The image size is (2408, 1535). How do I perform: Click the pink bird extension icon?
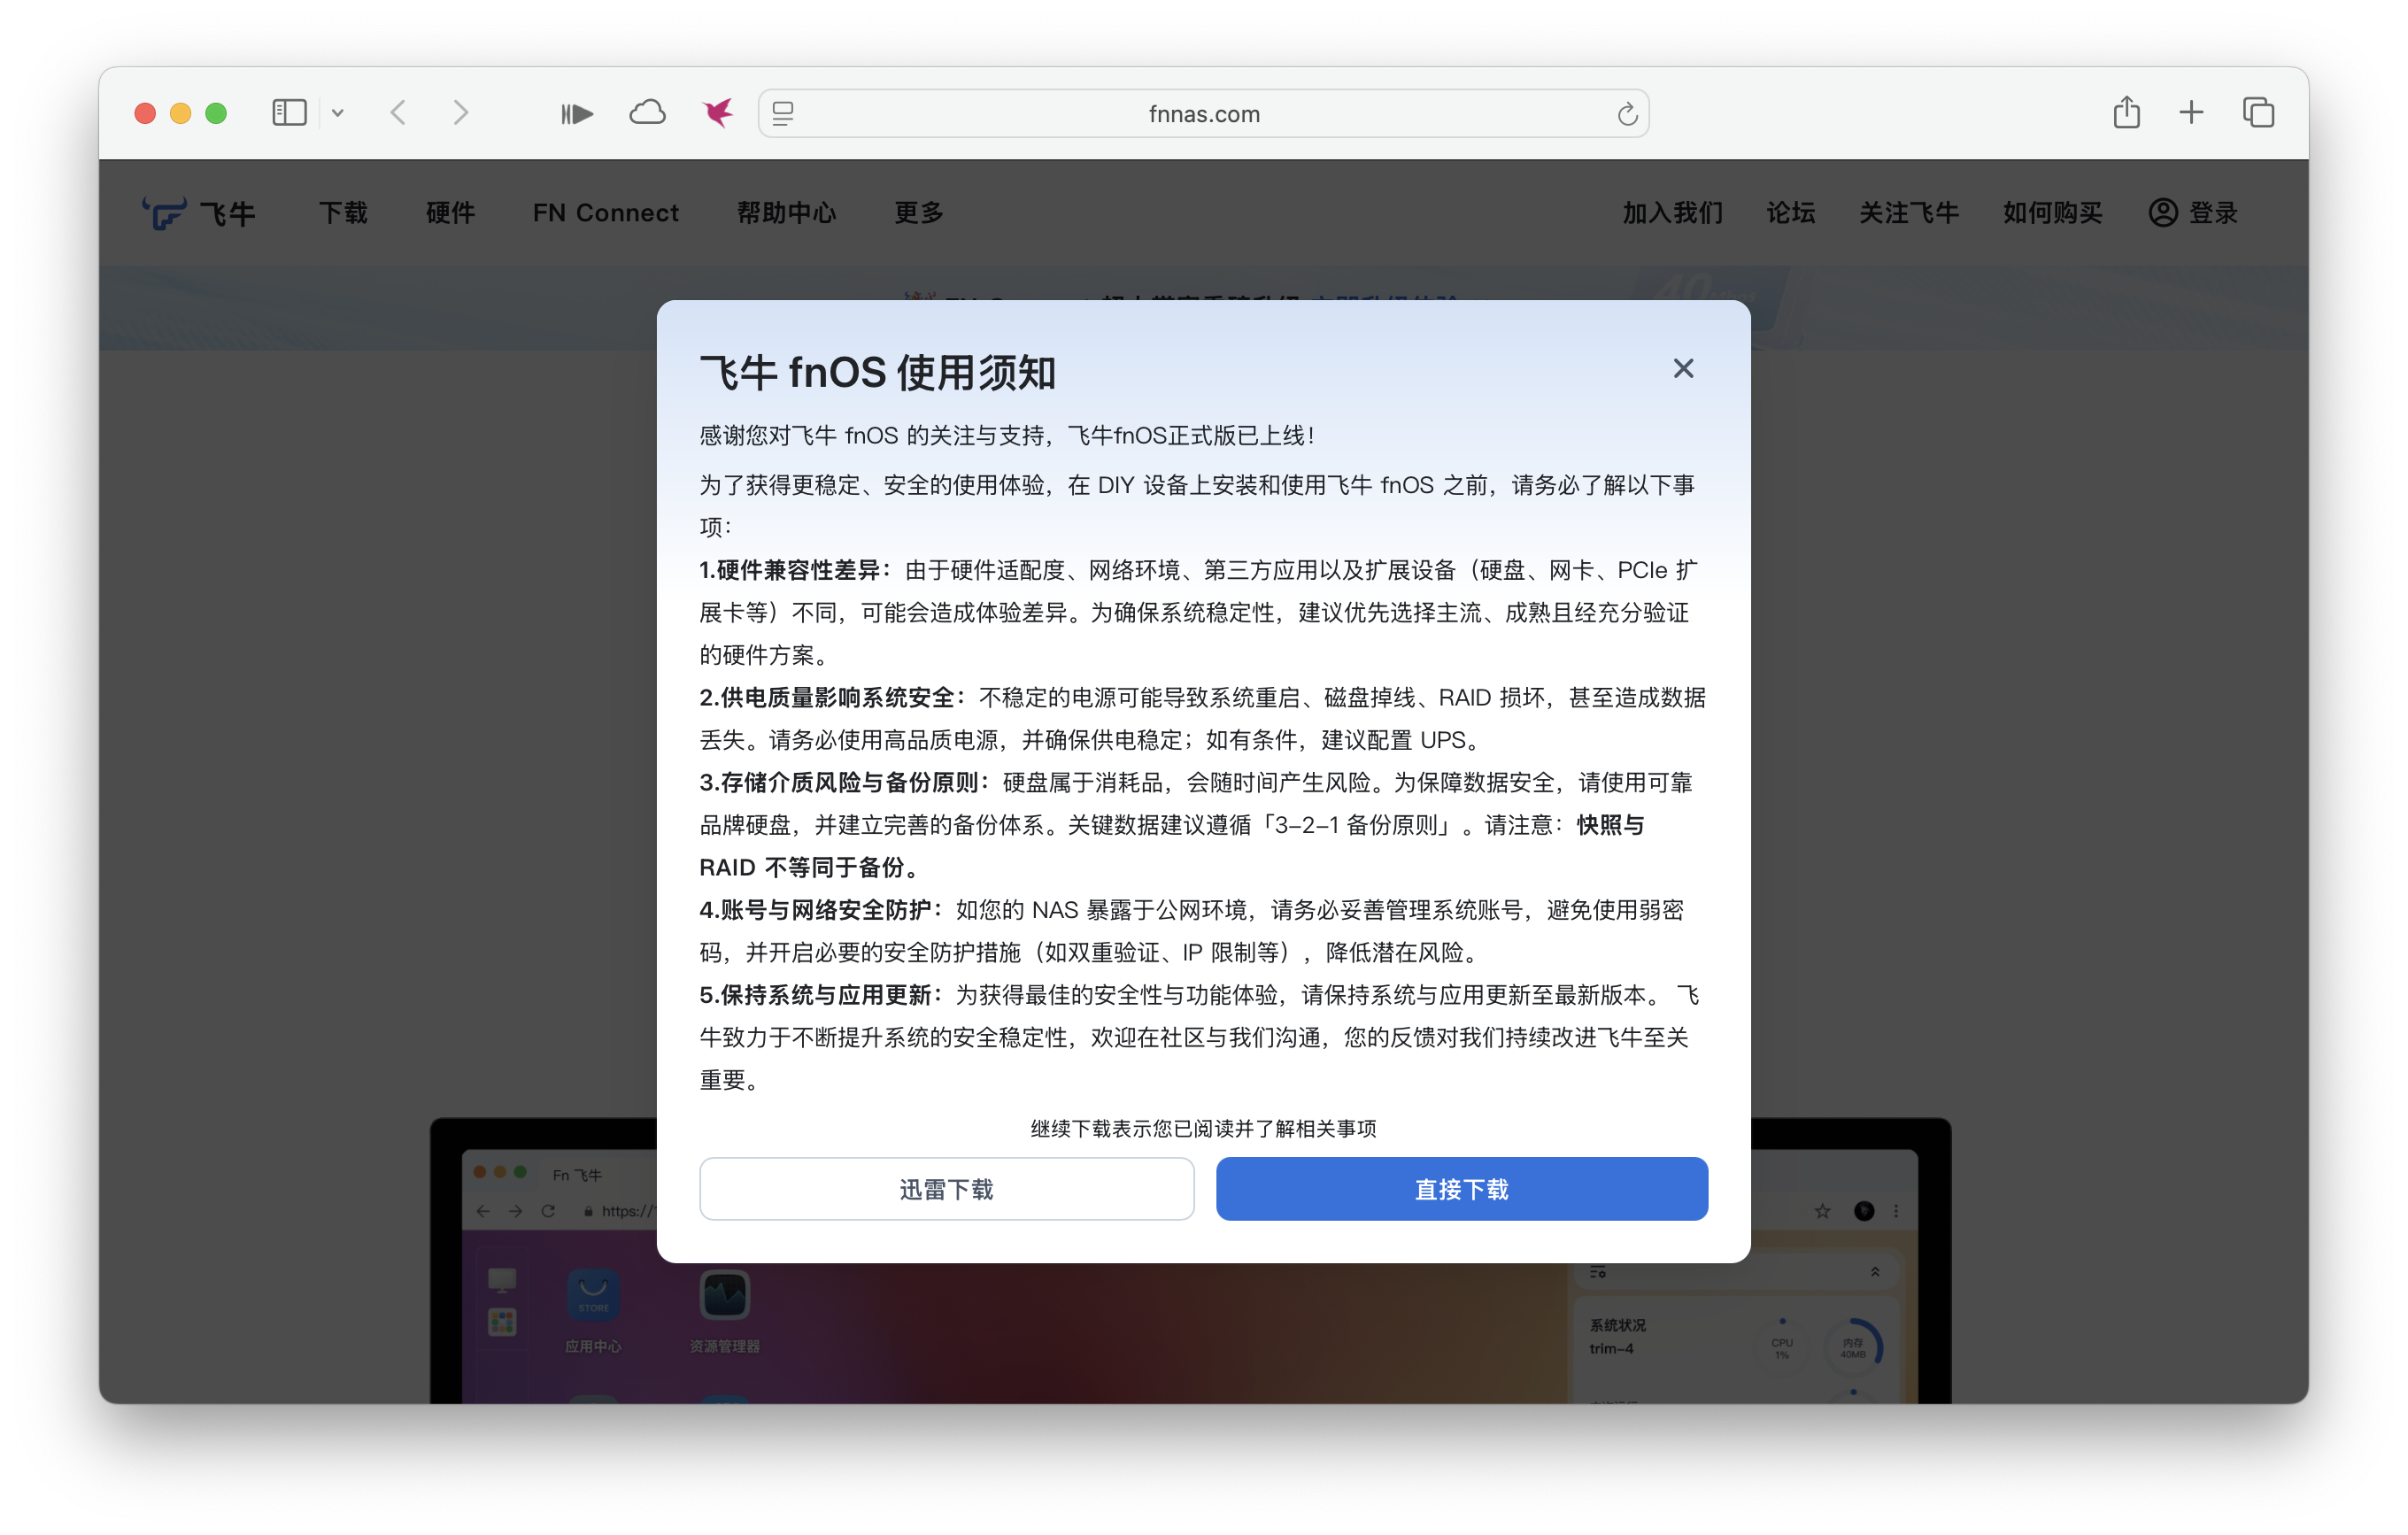tap(718, 113)
